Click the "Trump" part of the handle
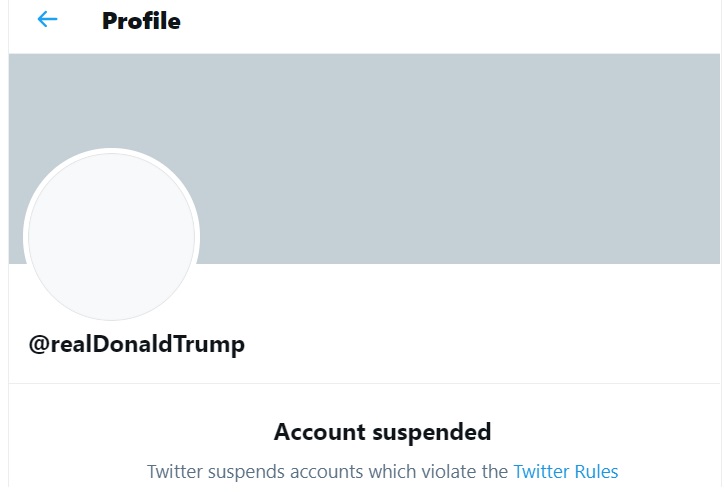724x494 pixels. 210,344
